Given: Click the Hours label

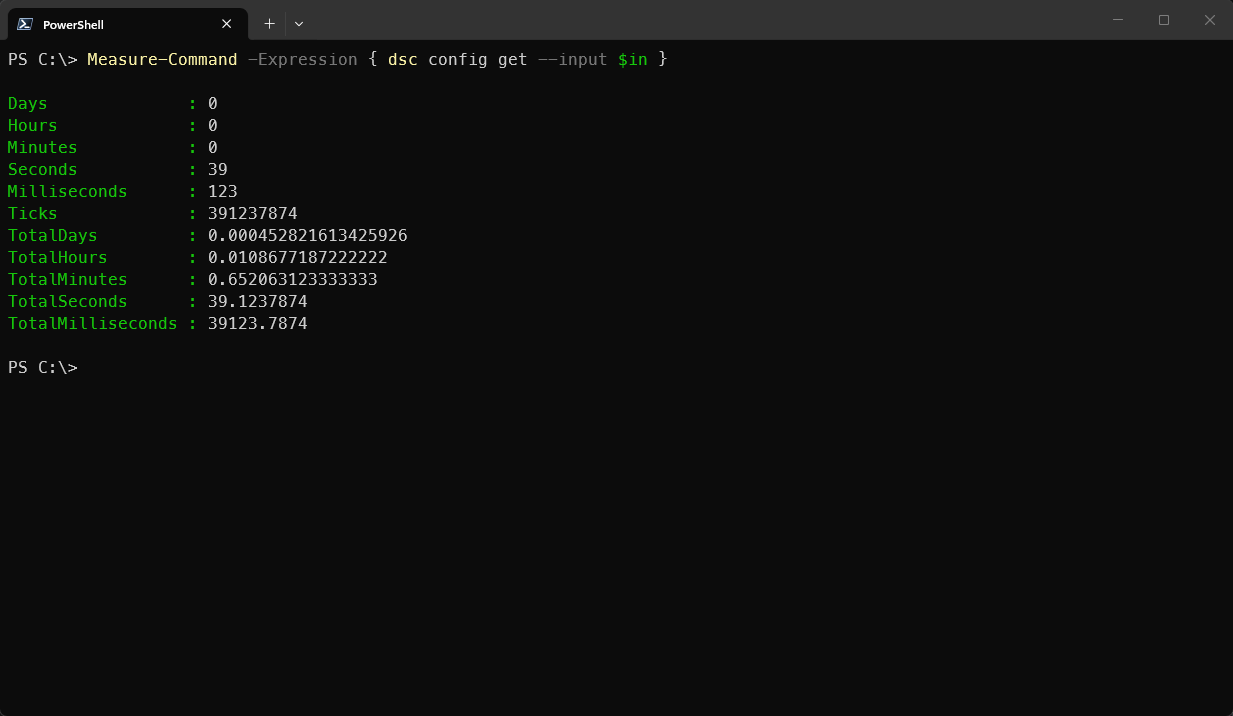Looking at the screenshot, I should 33,126.
